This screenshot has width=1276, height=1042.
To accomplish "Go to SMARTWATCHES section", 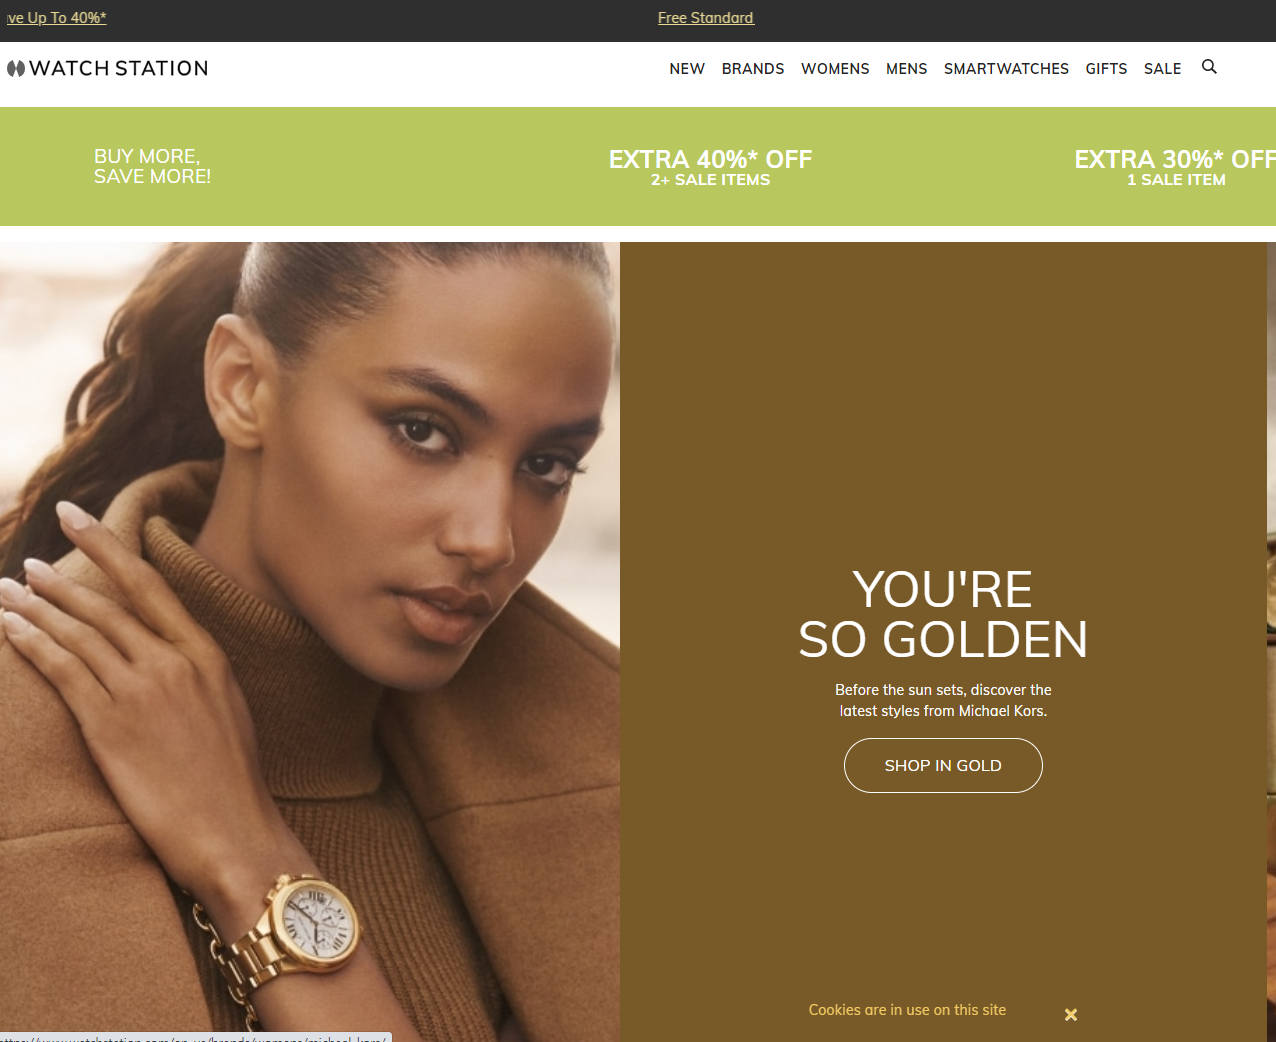I will (x=1006, y=69).
